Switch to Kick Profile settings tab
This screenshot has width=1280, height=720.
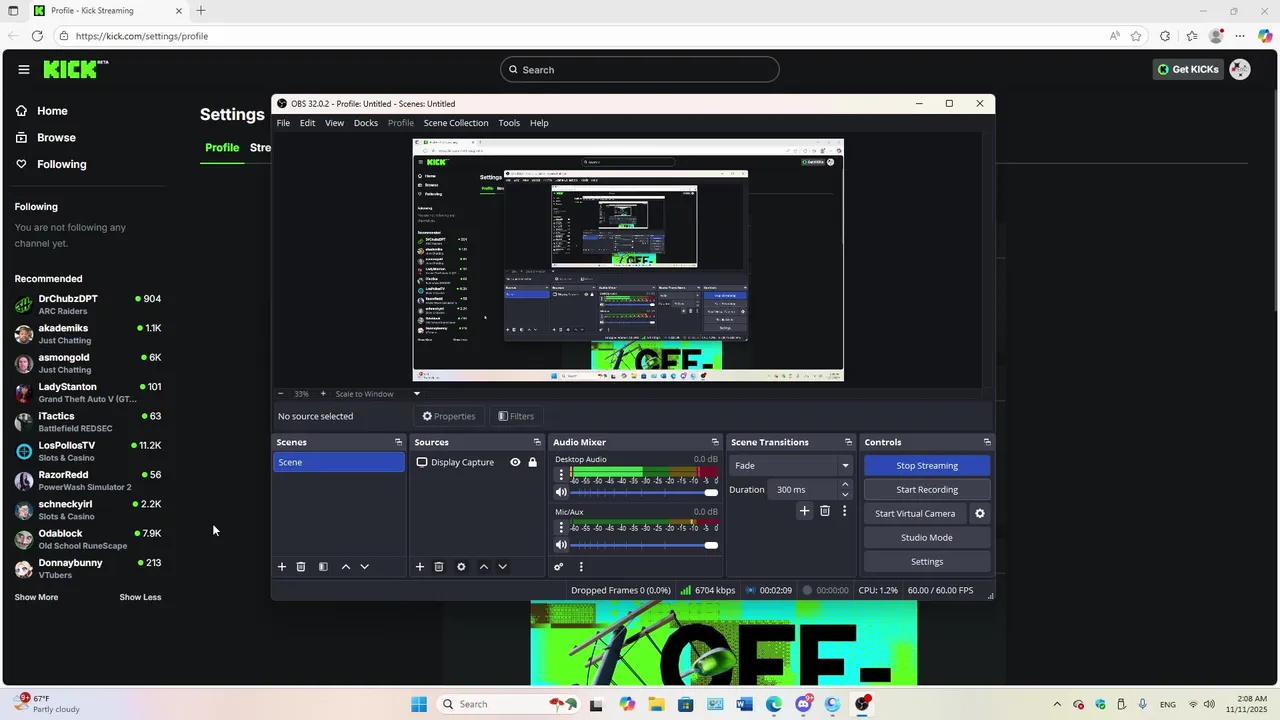(222, 148)
